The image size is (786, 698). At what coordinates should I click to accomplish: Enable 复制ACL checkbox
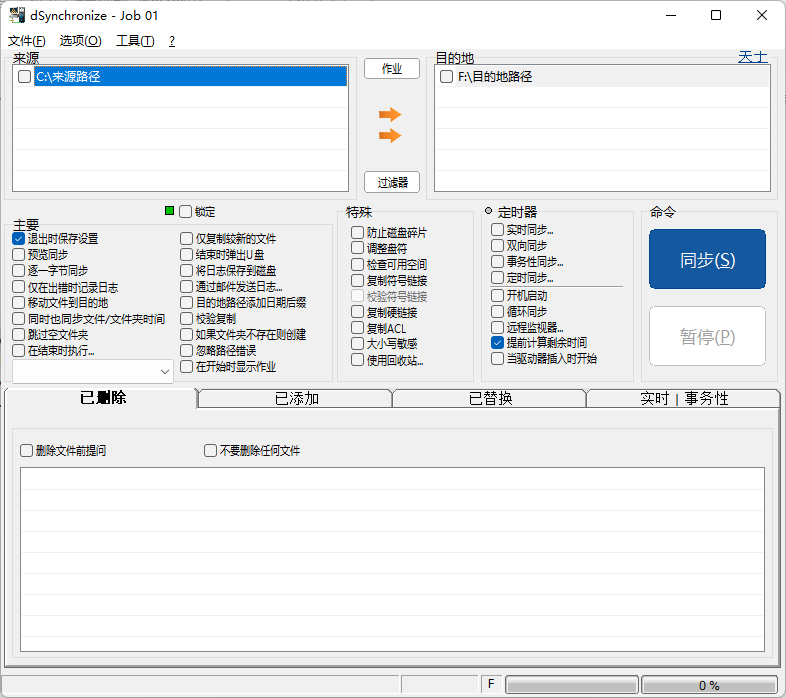357,328
